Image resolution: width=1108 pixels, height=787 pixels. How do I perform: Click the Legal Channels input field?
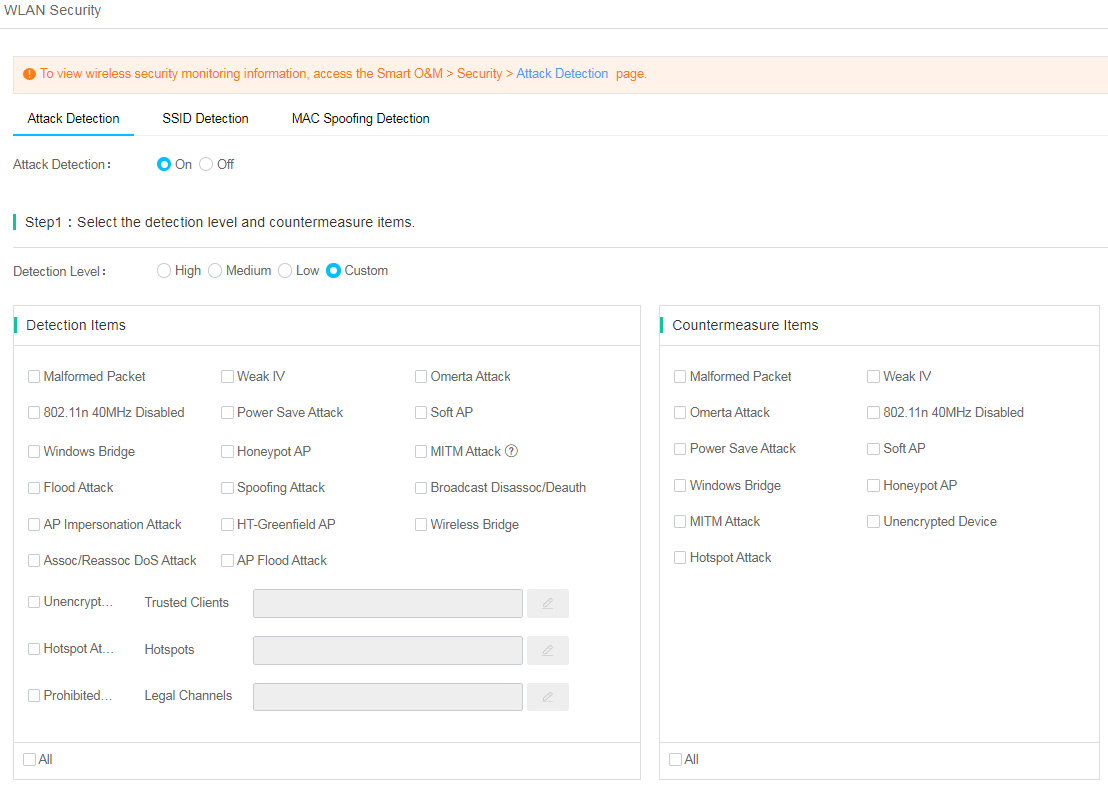(x=388, y=697)
